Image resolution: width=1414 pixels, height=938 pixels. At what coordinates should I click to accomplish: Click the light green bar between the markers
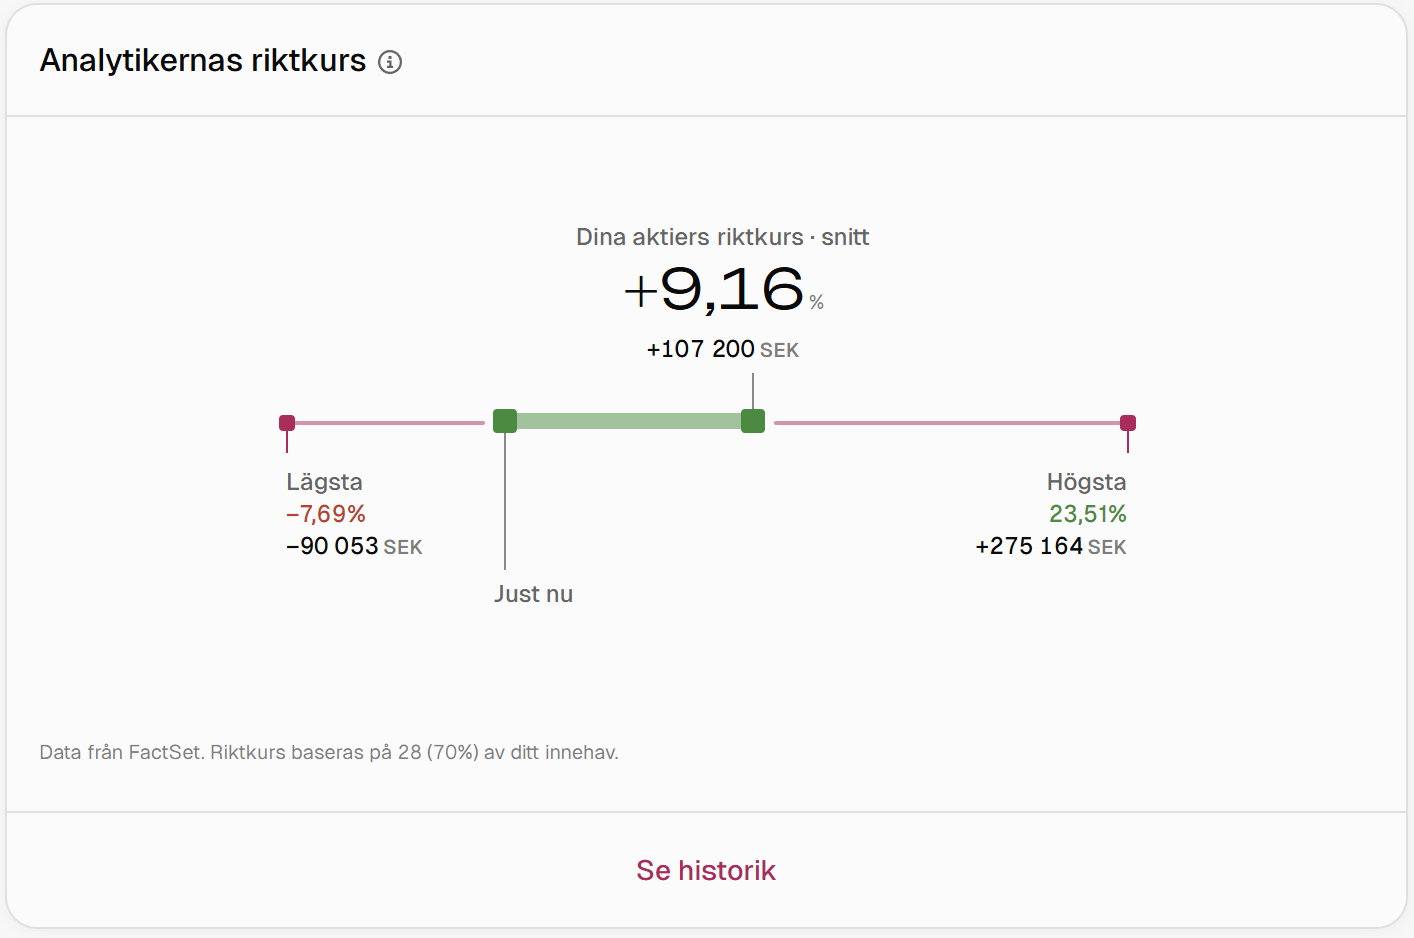629,421
